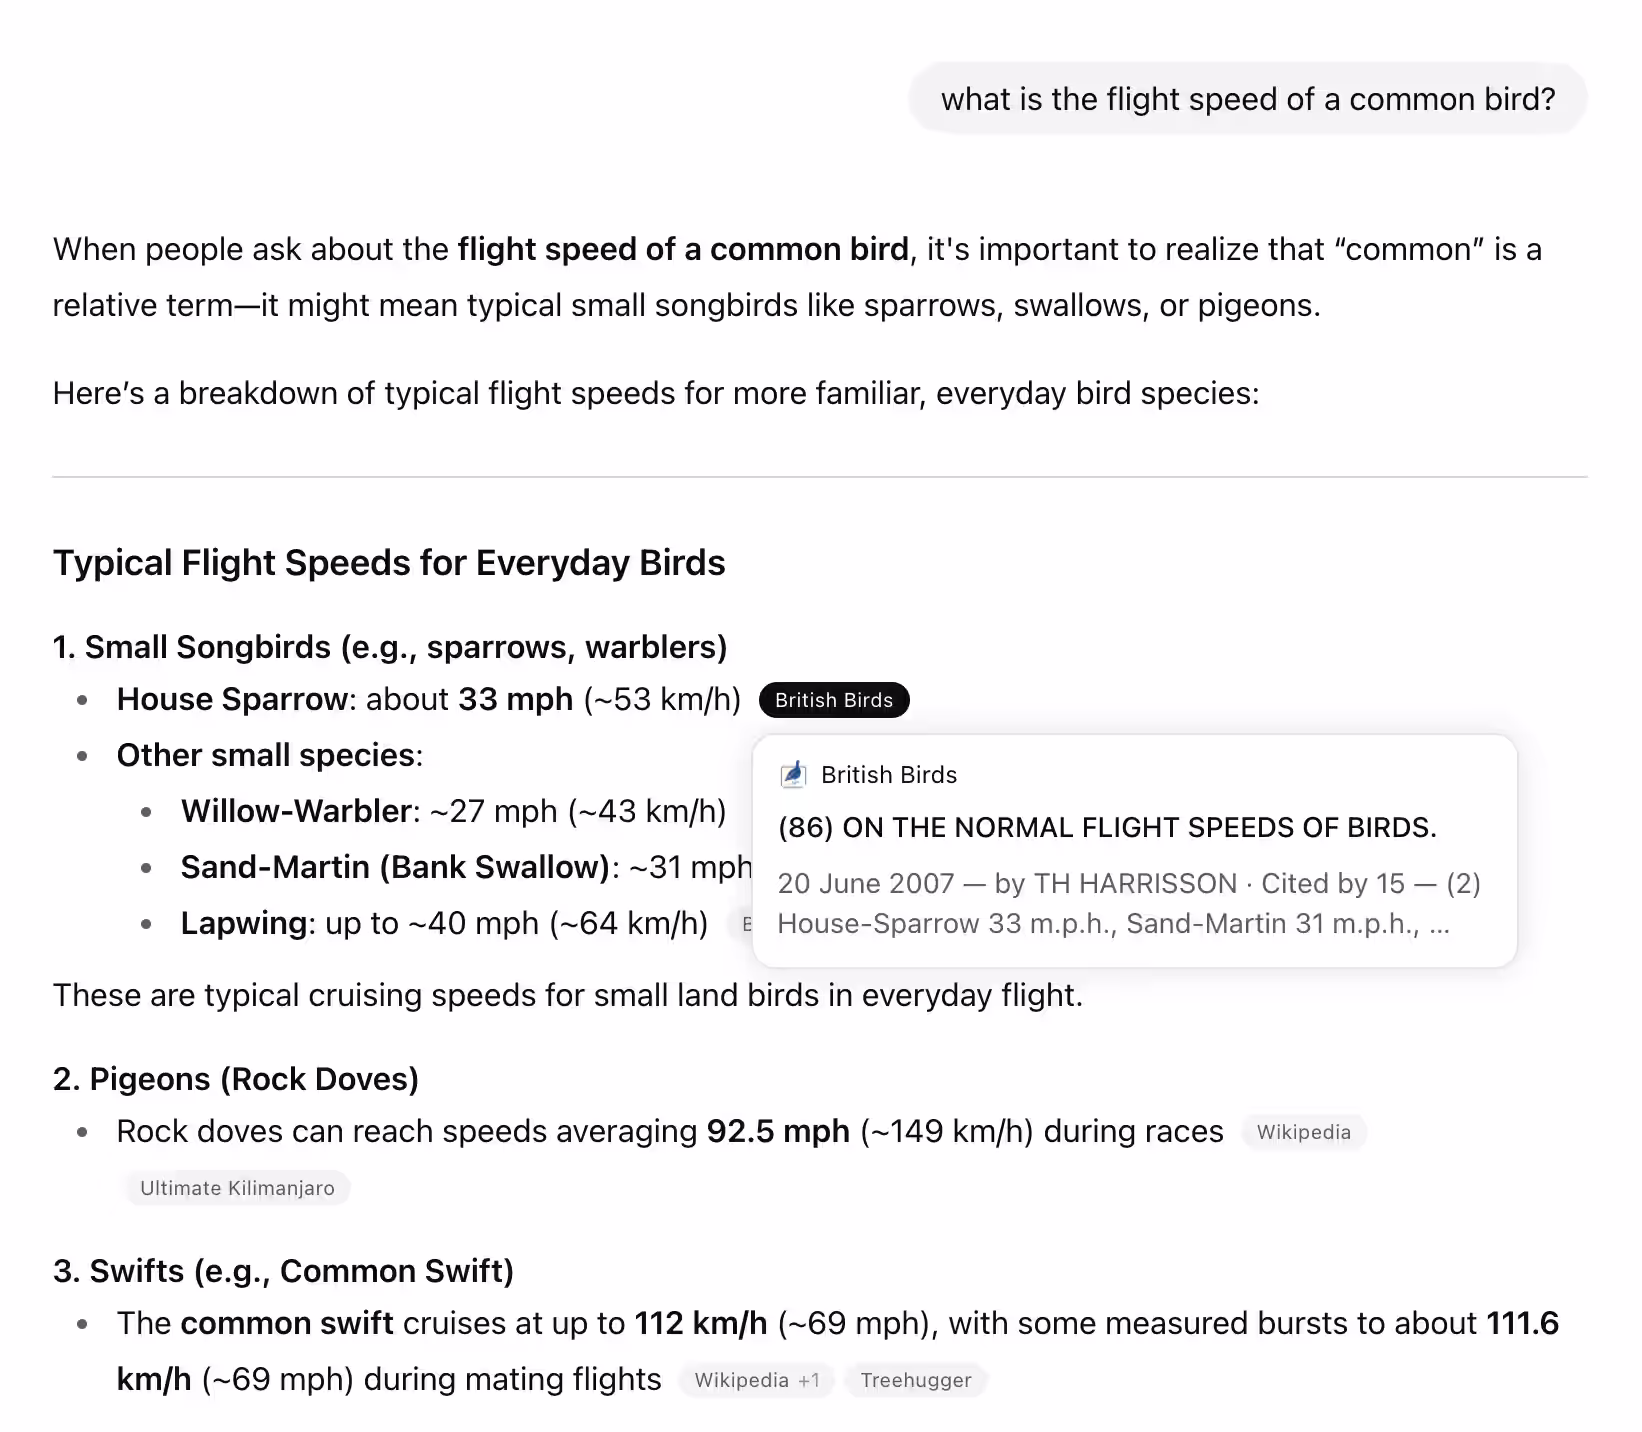Click the Typical Flight Speeds heading
1642x1432 pixels.
pos(389,563)
